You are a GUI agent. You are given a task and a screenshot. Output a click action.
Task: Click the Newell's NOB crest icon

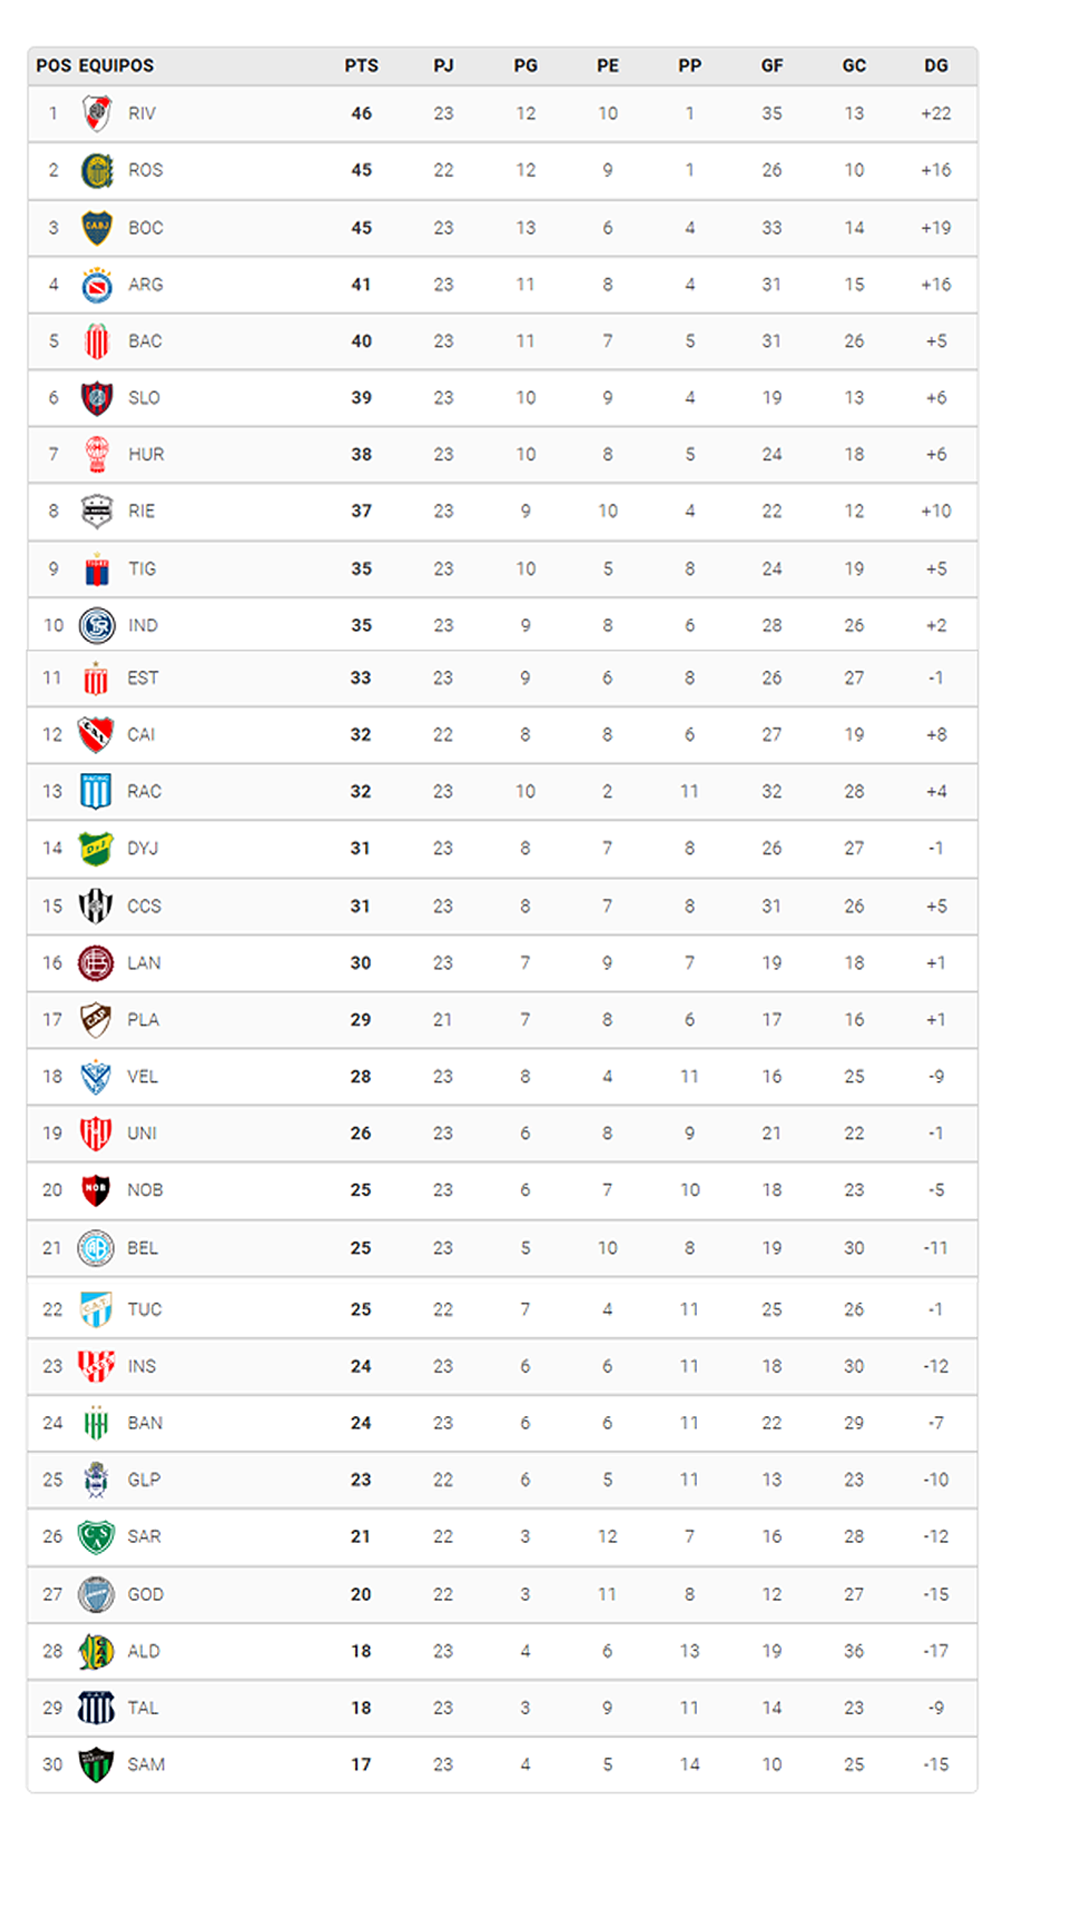click(96, 1190)
